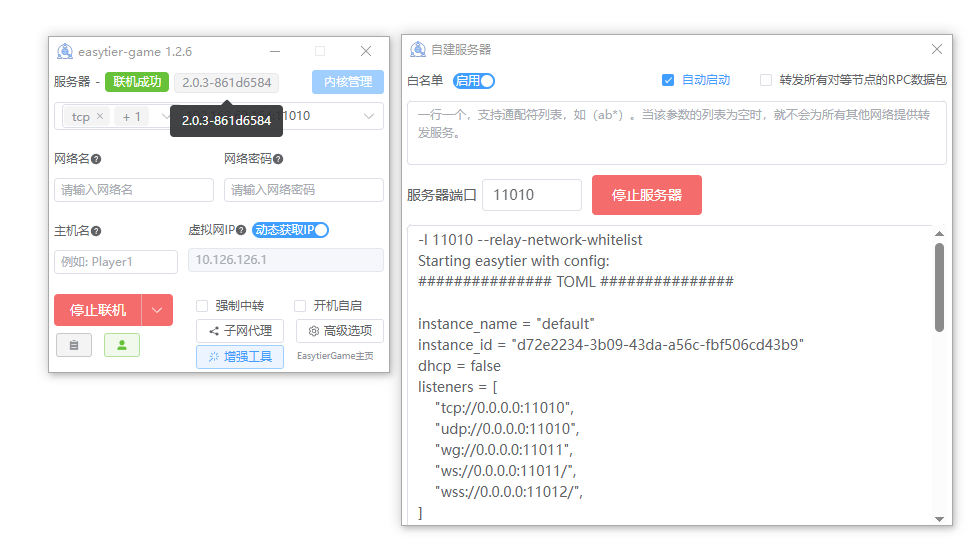Open the stop-connection split dropdown arrow

click(157, 310)
